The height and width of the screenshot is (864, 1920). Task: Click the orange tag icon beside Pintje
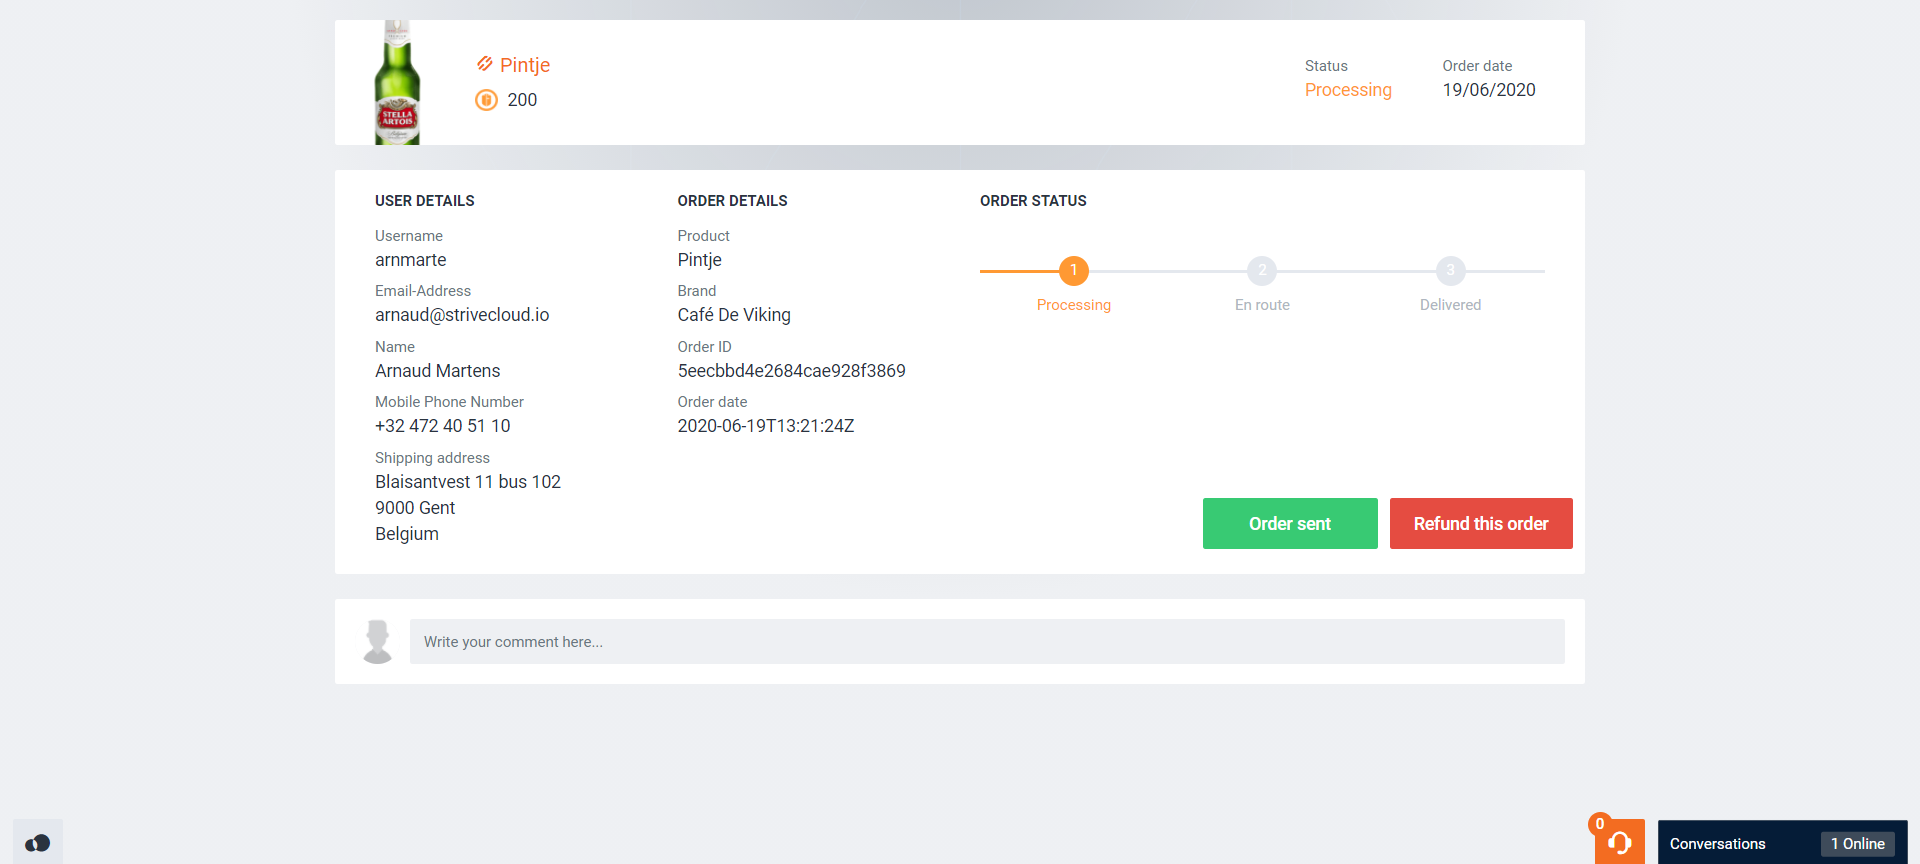[485, 64]
